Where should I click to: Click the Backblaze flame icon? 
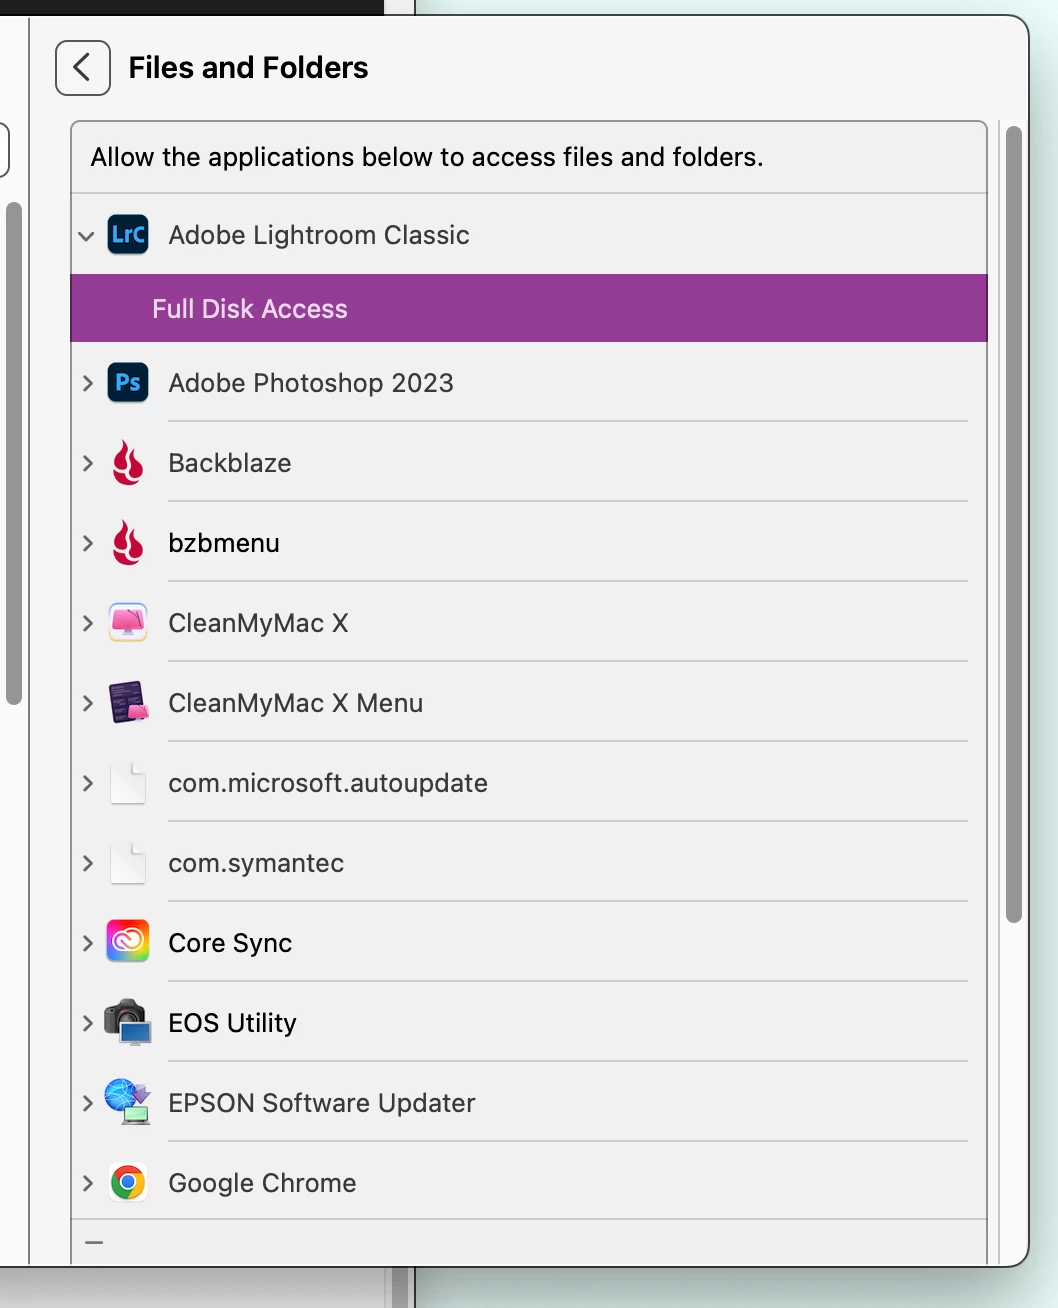(128, 463)
